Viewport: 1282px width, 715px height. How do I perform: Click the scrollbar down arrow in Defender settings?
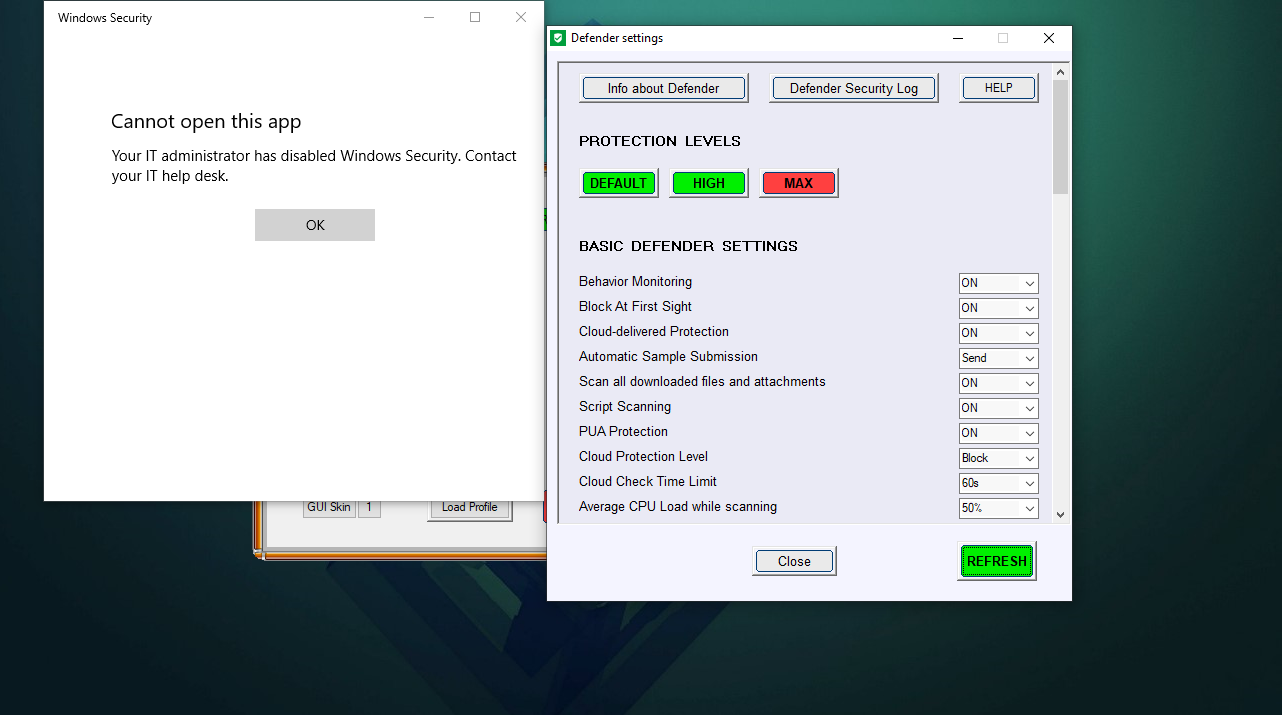tap(1061, 515)
